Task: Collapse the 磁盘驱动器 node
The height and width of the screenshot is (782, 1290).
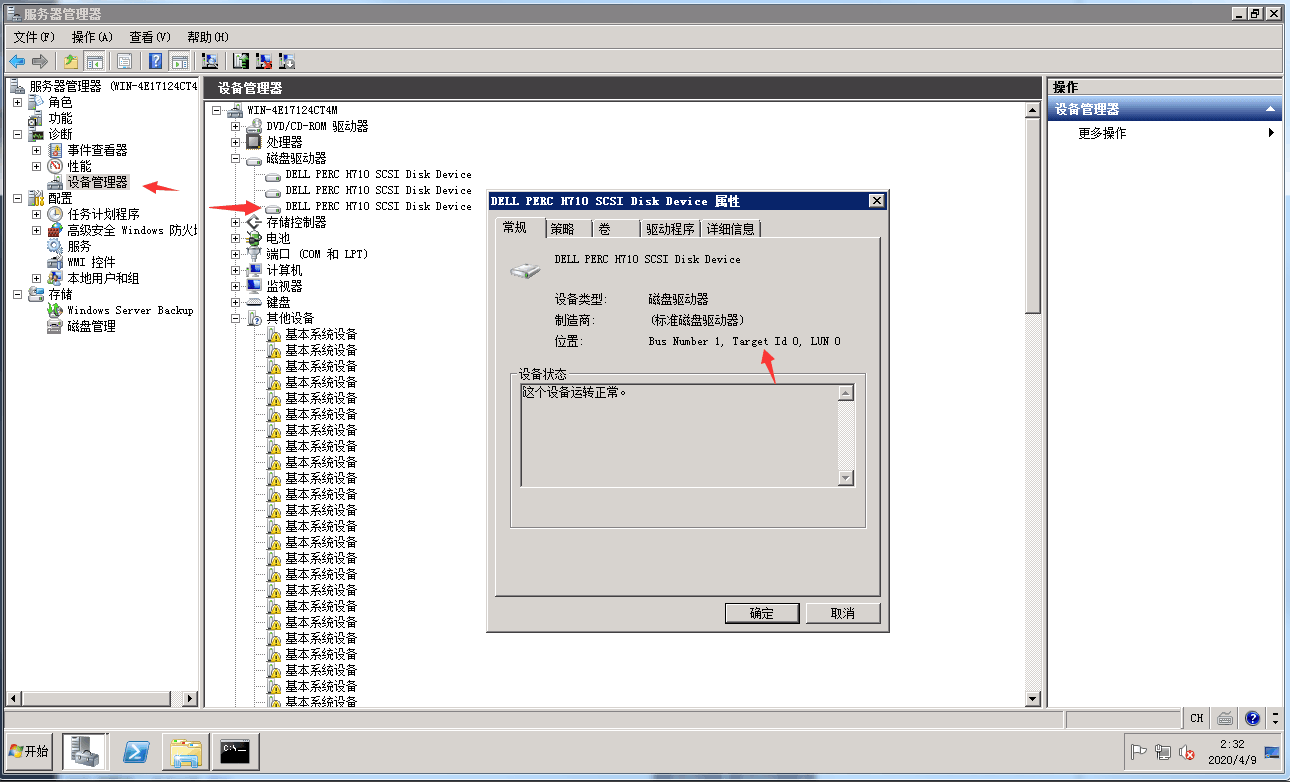Action: point(236,158)
